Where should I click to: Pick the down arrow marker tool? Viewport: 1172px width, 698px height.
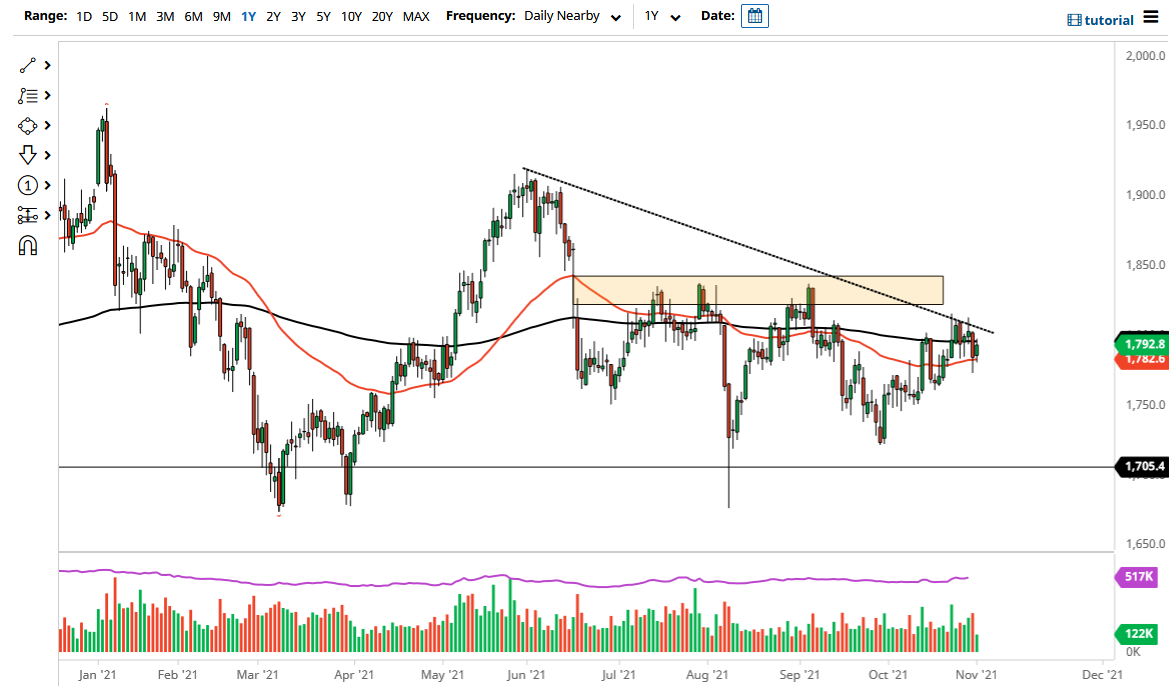pos(28,155)
